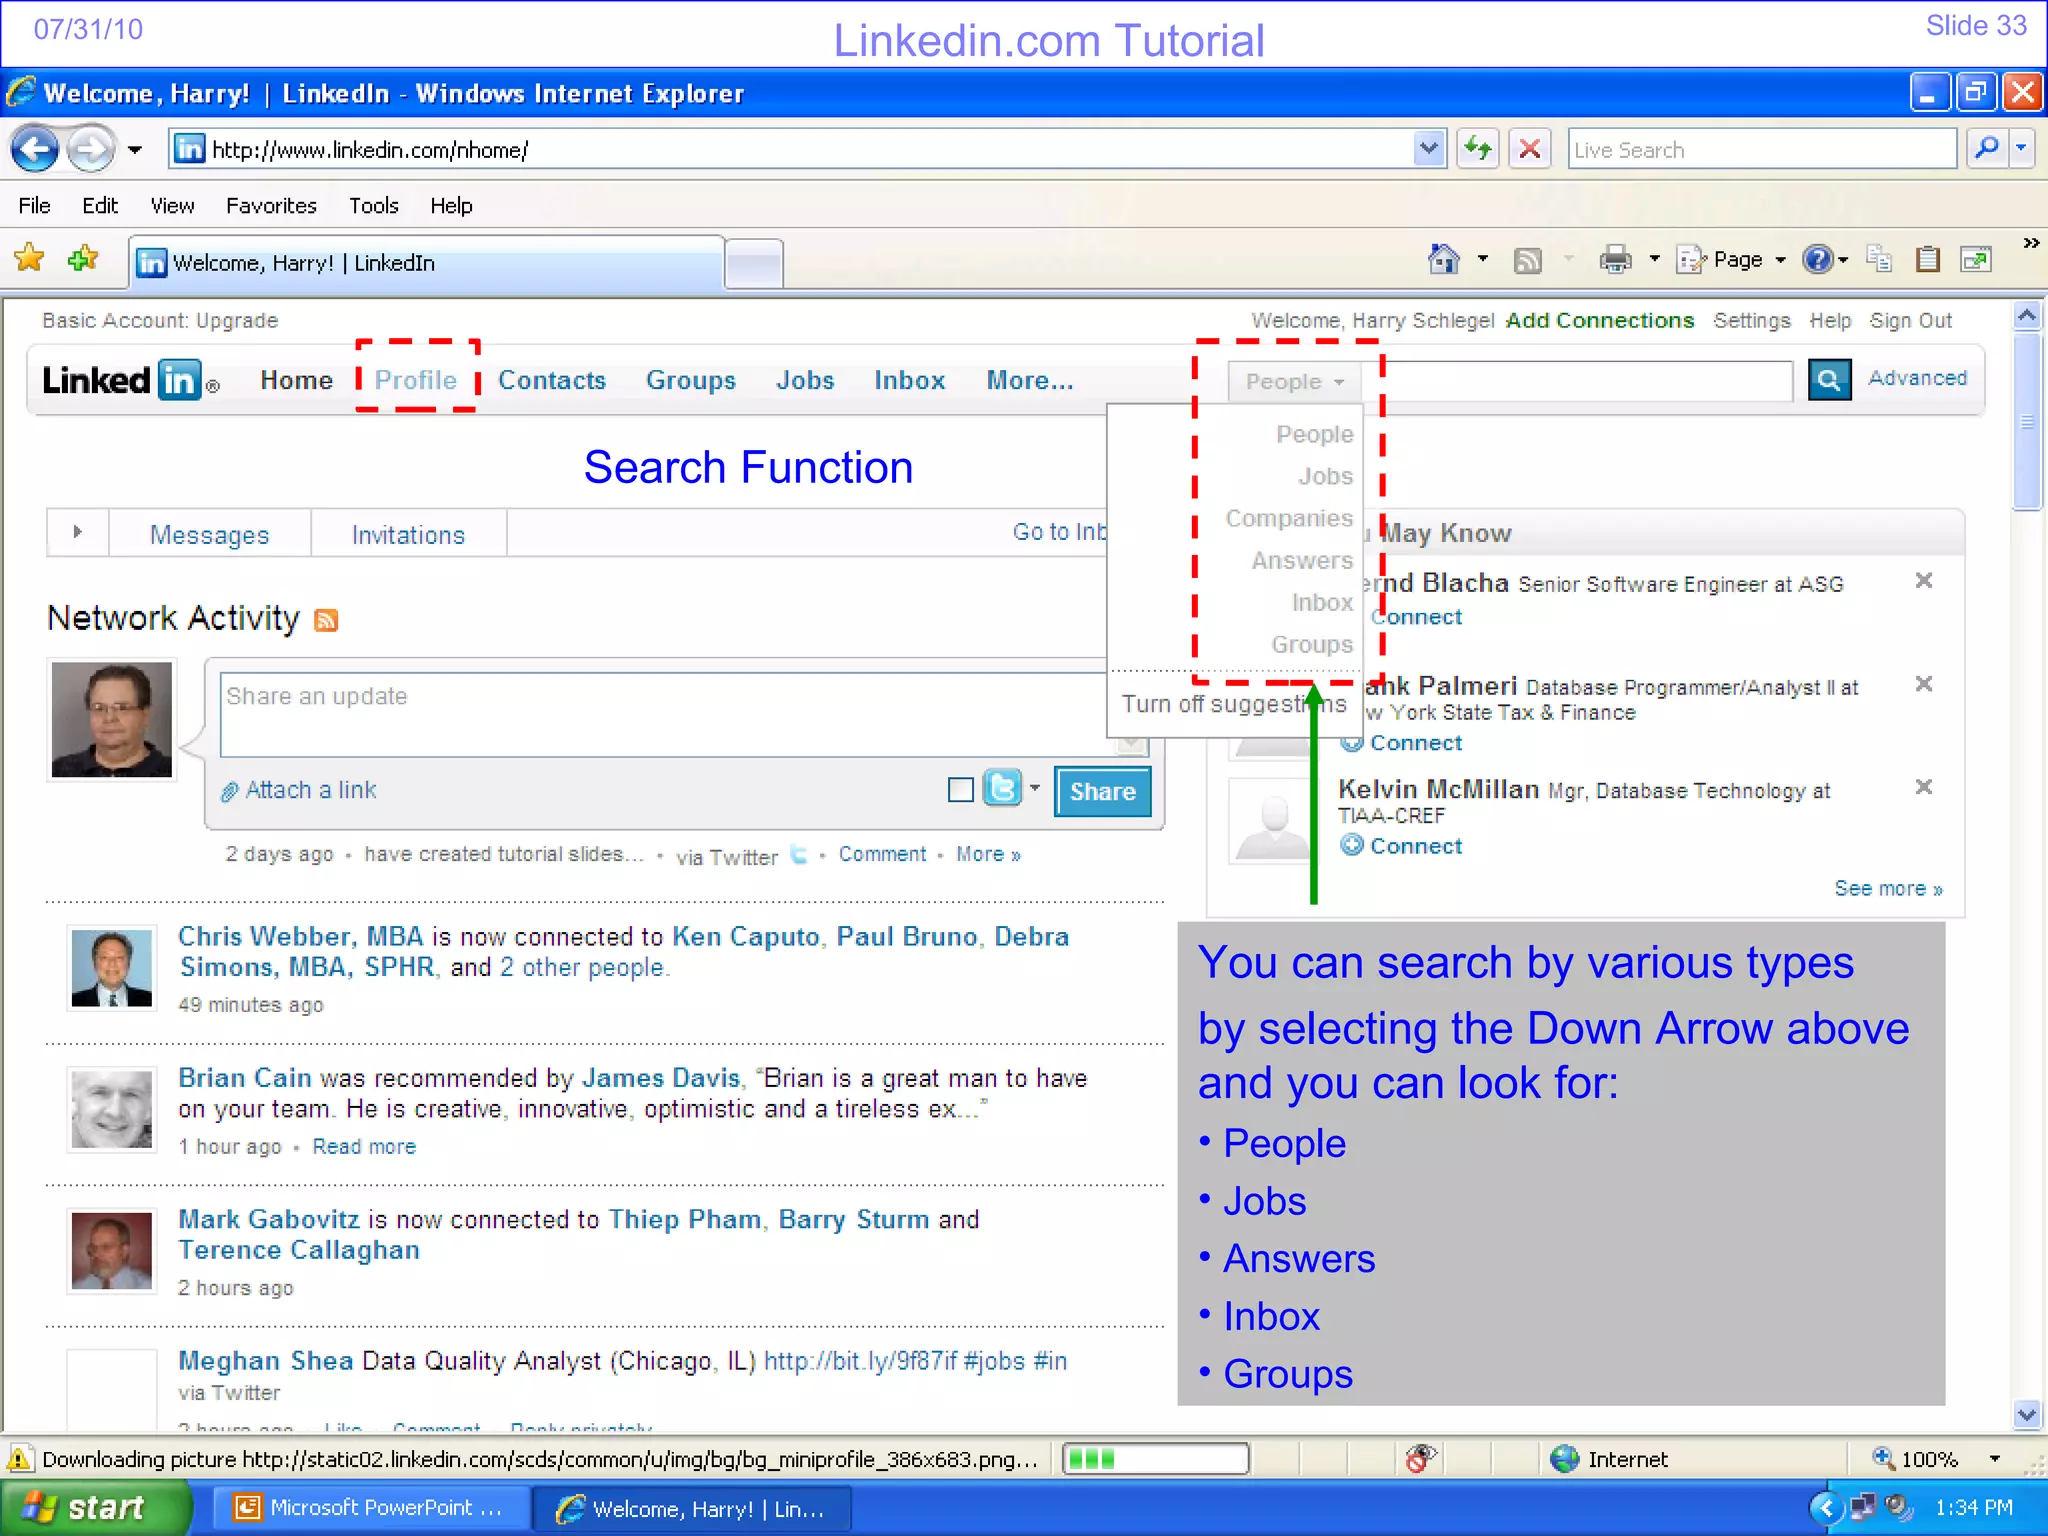Click the zoom magnifier icon in status bar
2048x1536 pixels.
1883,1458
